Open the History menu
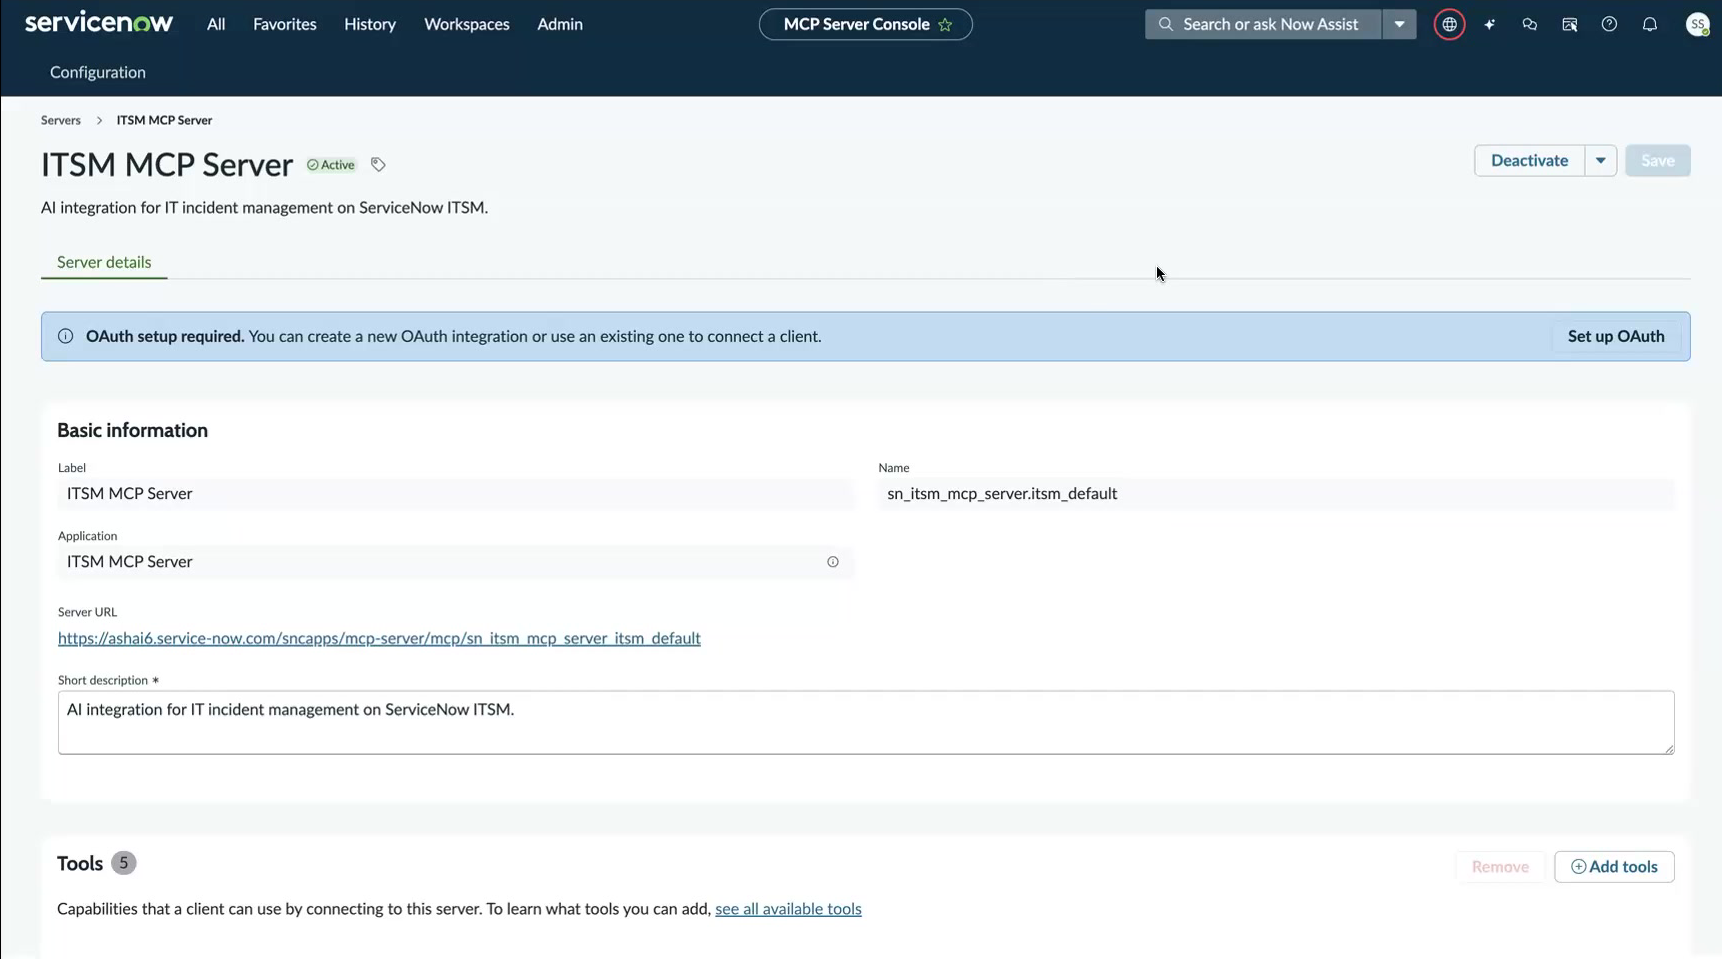1722x959 pixels. click(370, 24)
